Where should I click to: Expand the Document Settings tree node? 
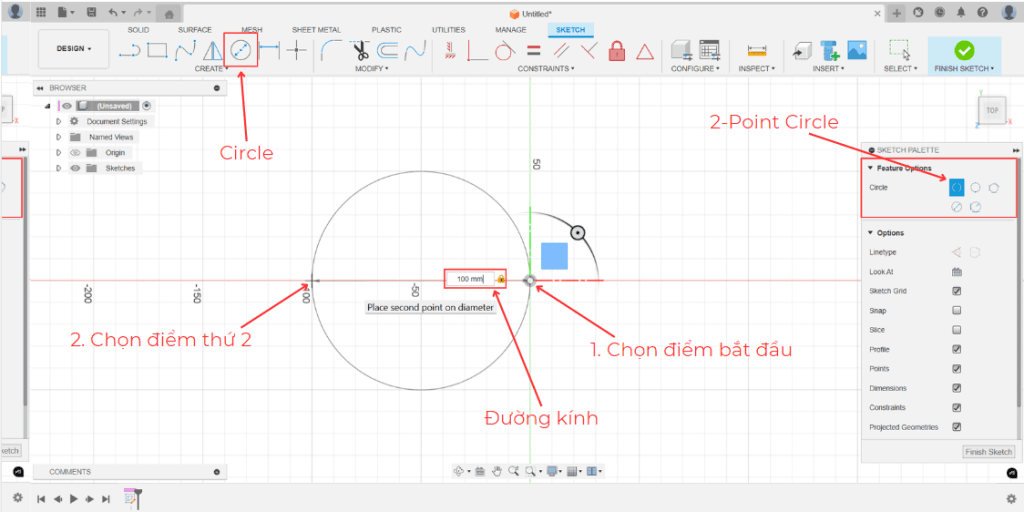pos(59,121)
